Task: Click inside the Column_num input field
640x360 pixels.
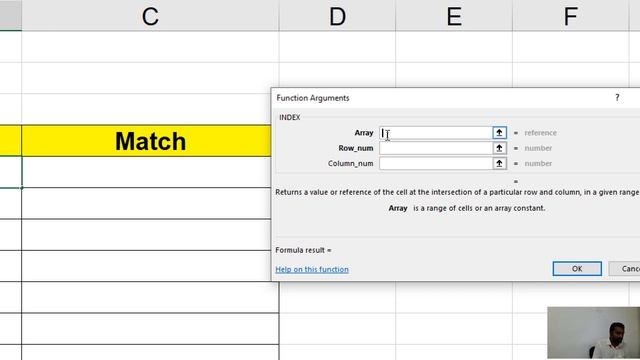Action: 436,164
